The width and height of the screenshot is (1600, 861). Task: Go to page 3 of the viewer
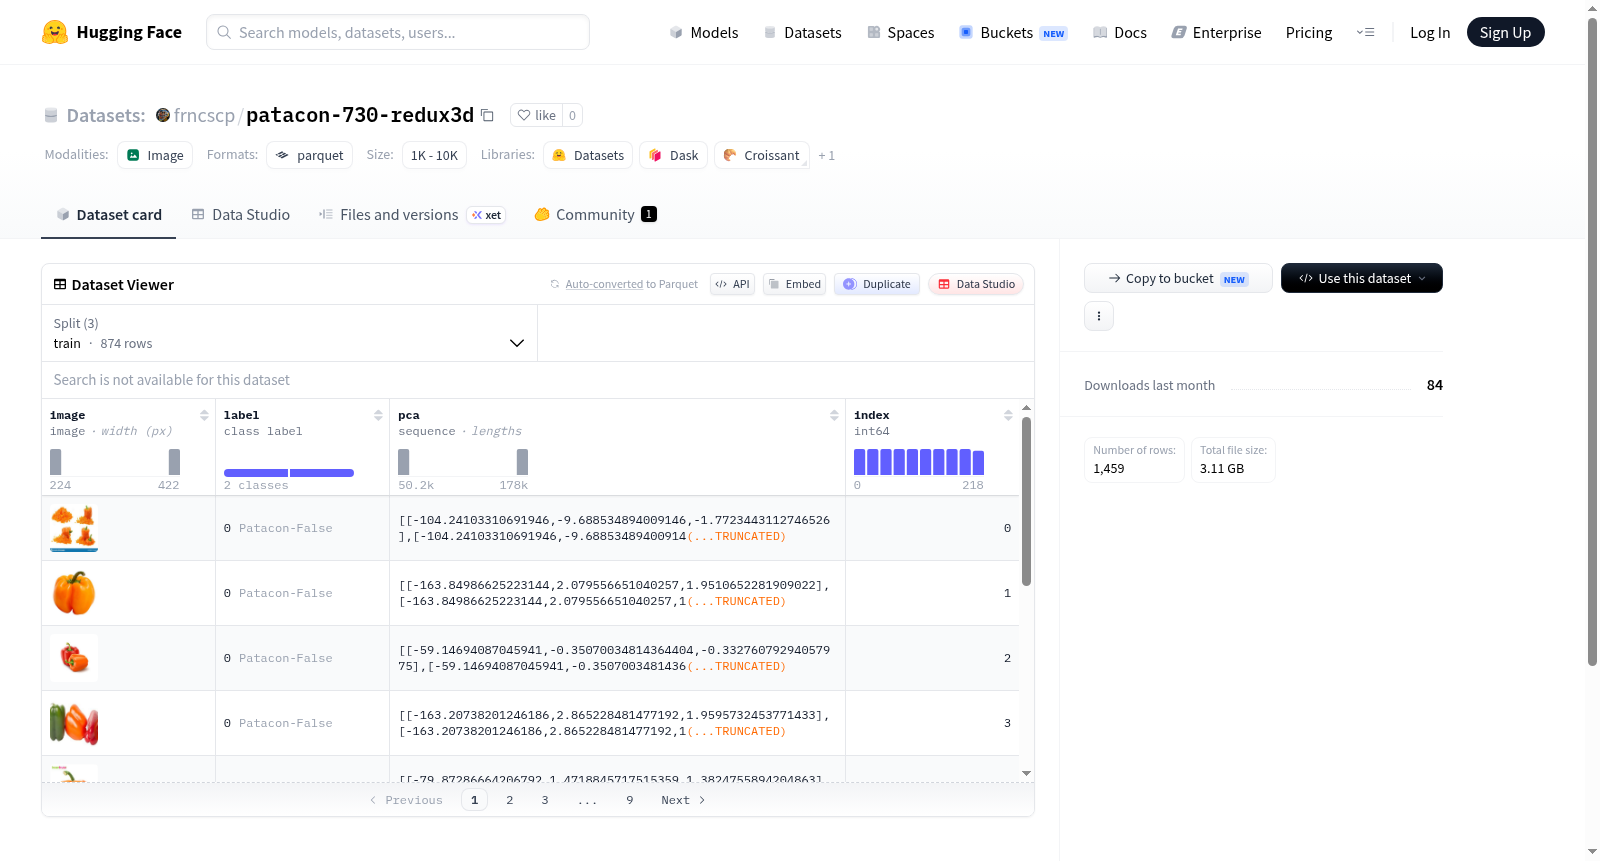545,800
